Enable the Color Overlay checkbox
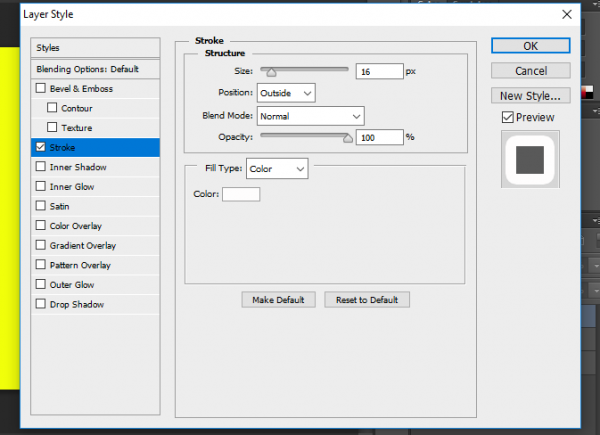The width and height of the screenshot is (600, 435). 41,225
